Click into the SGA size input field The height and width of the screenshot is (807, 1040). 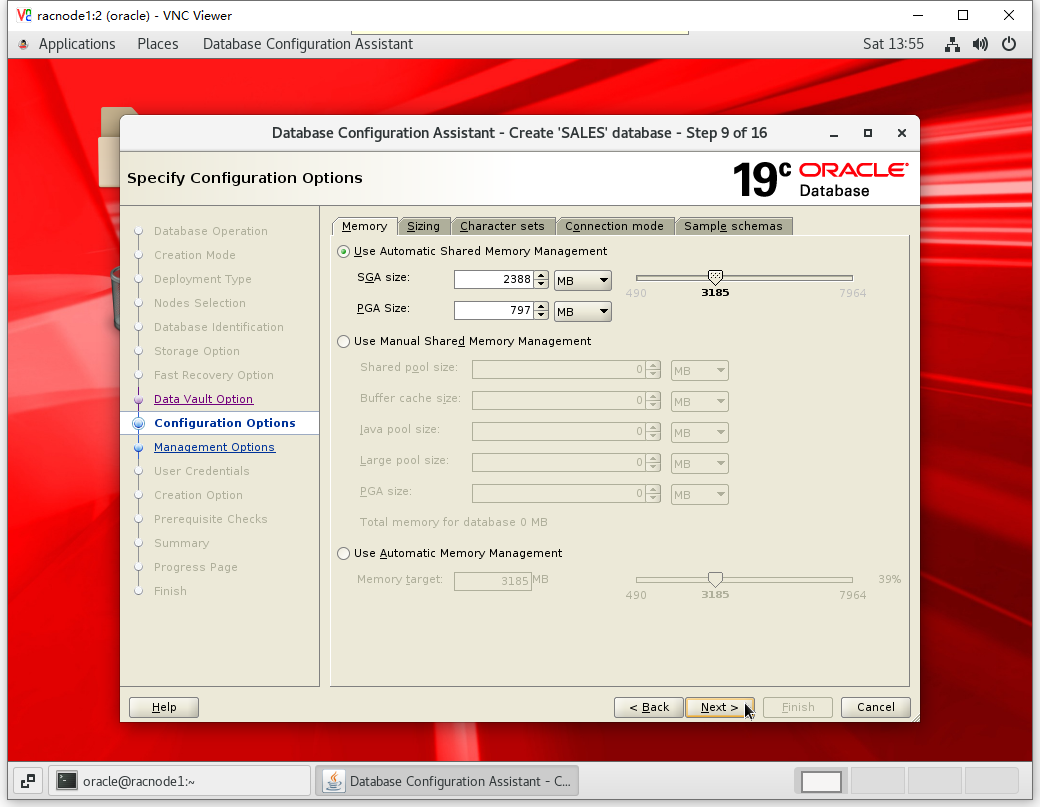pos(493,281)
